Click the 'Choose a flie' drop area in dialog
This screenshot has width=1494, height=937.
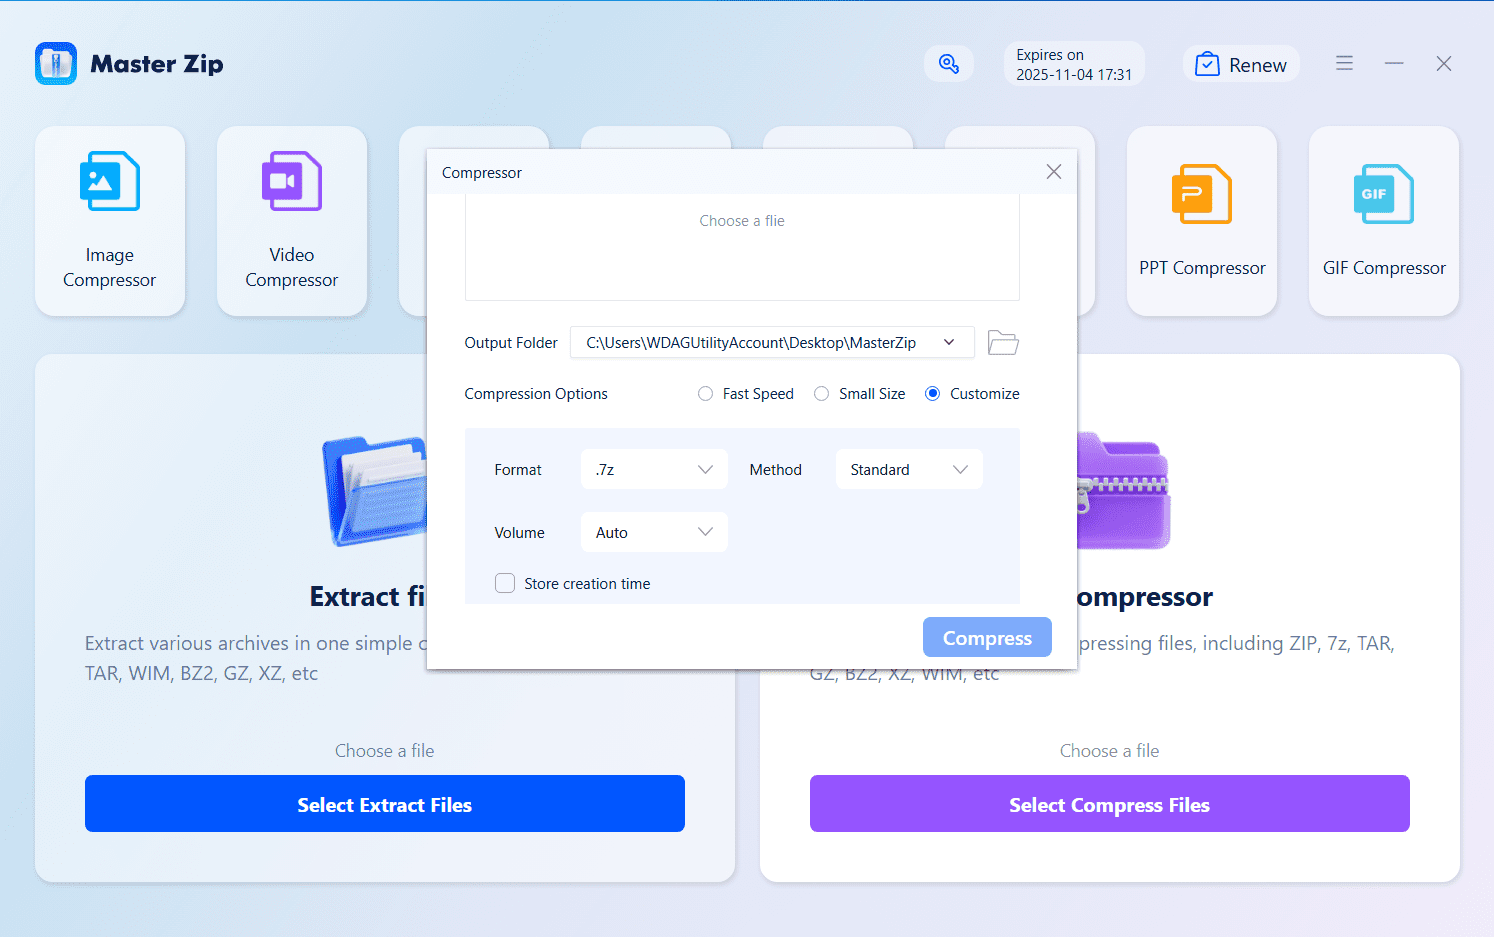tap(742, 246)
